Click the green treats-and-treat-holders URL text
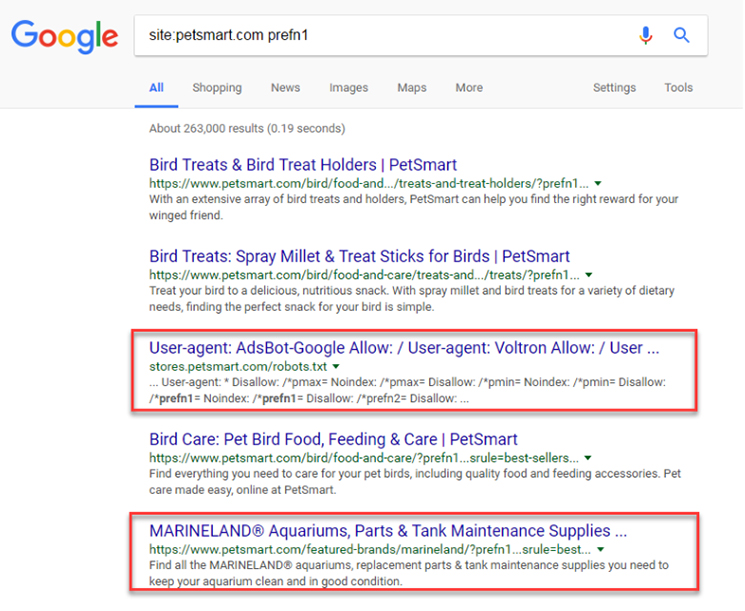The width and height of the screenshot is (745, 611). point(369,183)
